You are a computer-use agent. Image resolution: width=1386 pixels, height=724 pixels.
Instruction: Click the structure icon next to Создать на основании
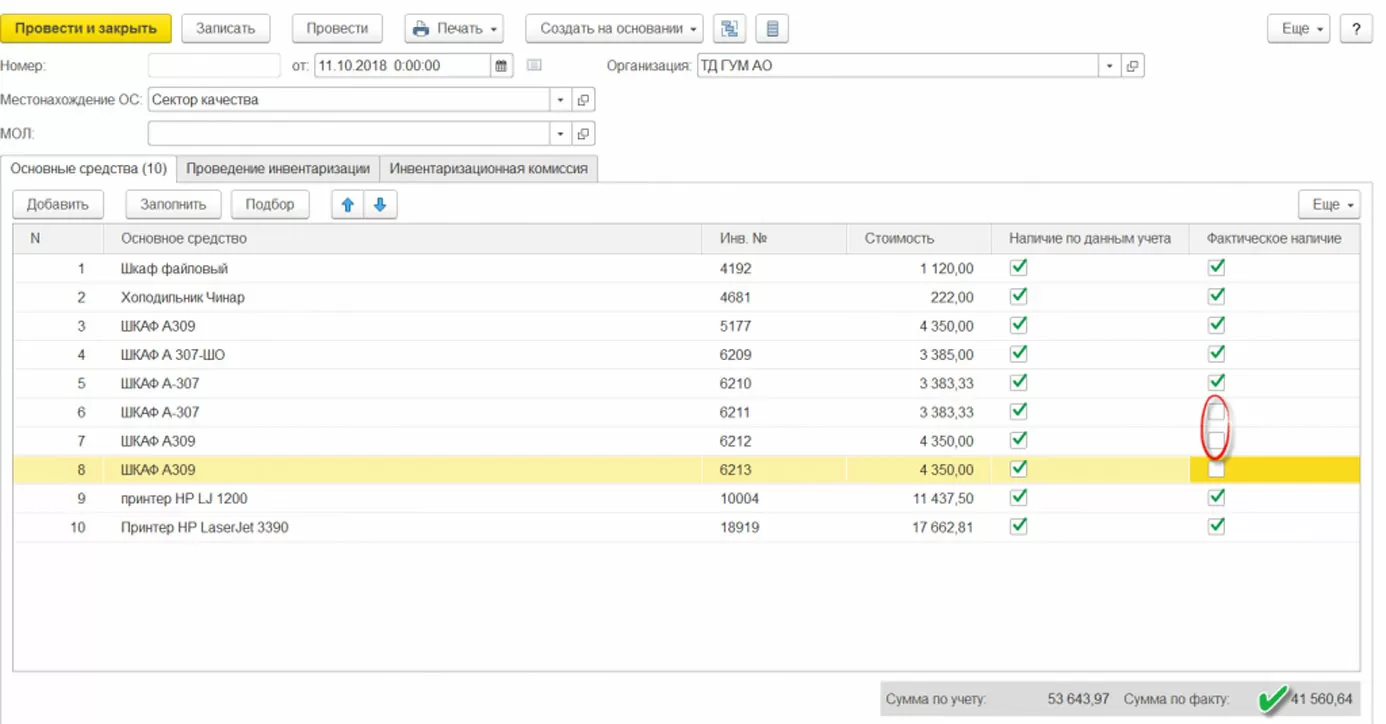coord(731,29)
